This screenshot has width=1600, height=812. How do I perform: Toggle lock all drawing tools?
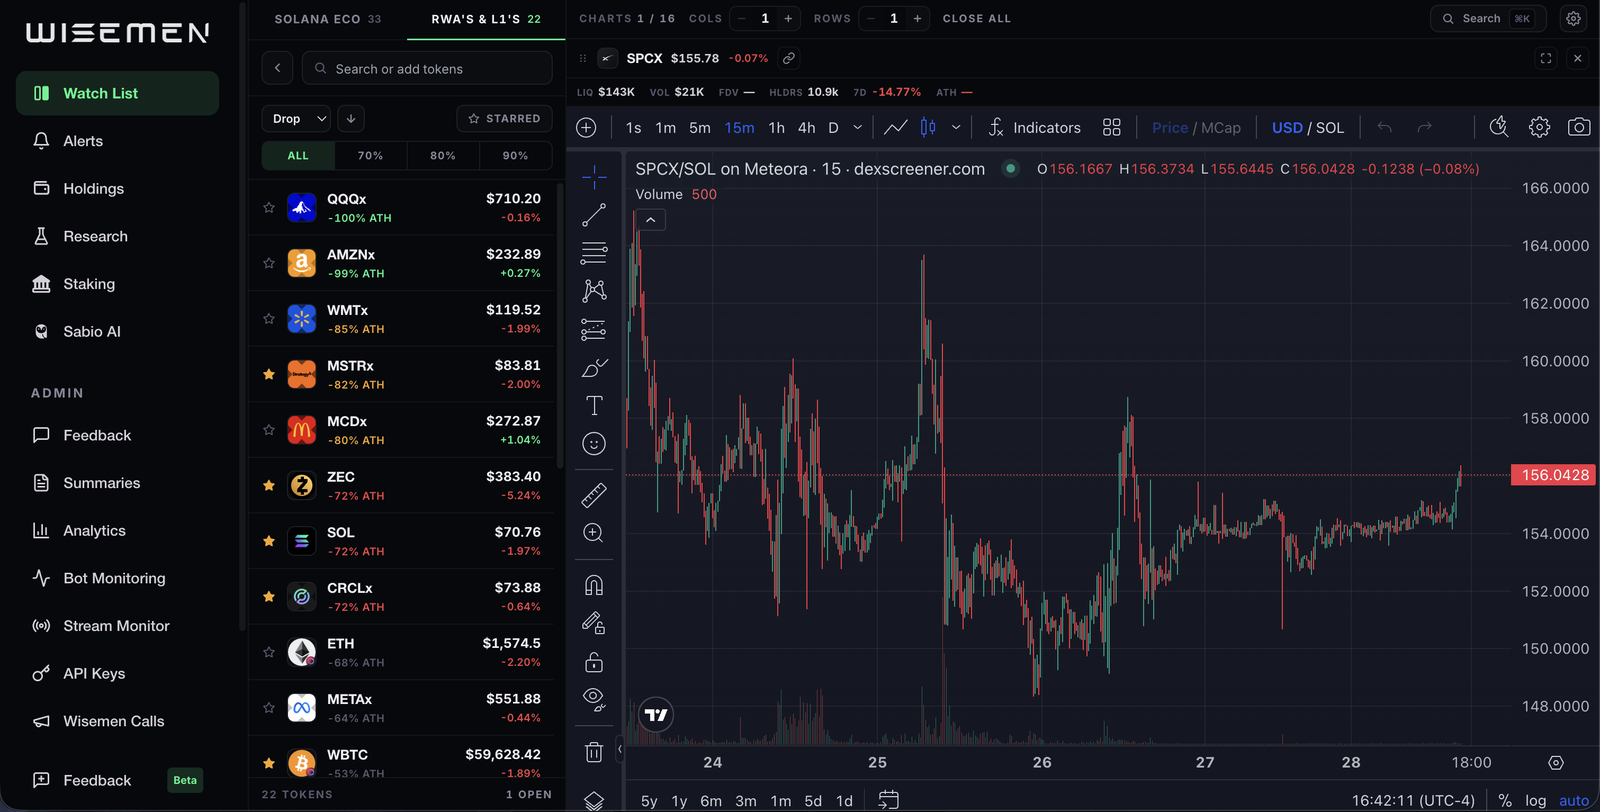coord(594,662)
